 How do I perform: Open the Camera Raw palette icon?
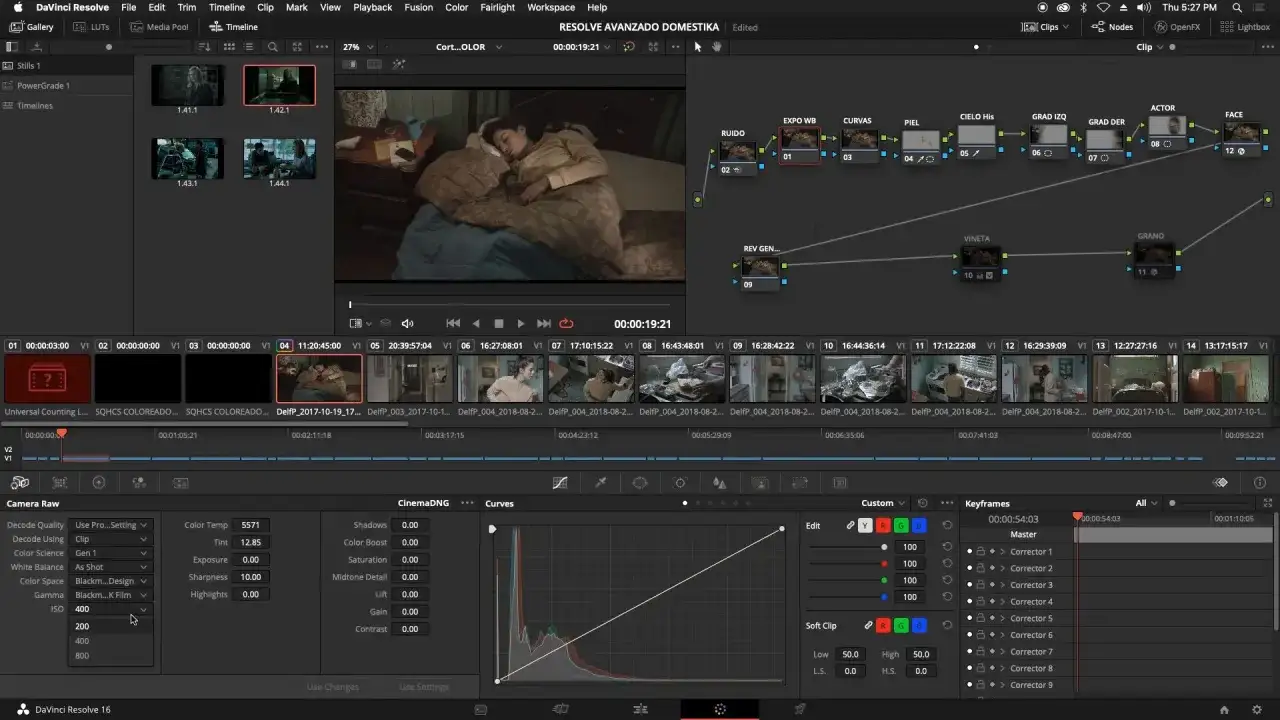(x=19, y=482)
